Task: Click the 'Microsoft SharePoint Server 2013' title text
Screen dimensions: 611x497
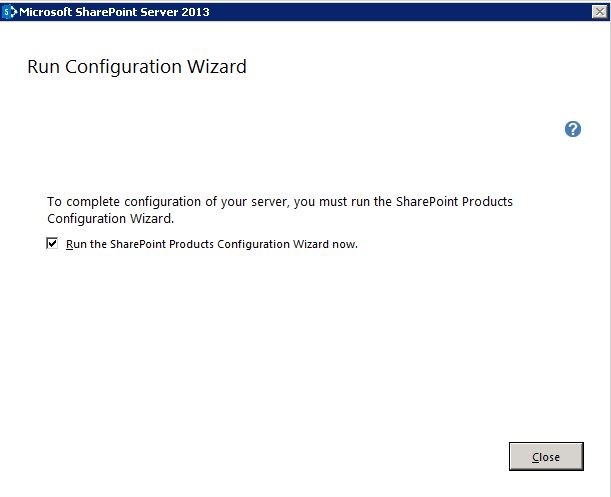Action: (114, 12)
